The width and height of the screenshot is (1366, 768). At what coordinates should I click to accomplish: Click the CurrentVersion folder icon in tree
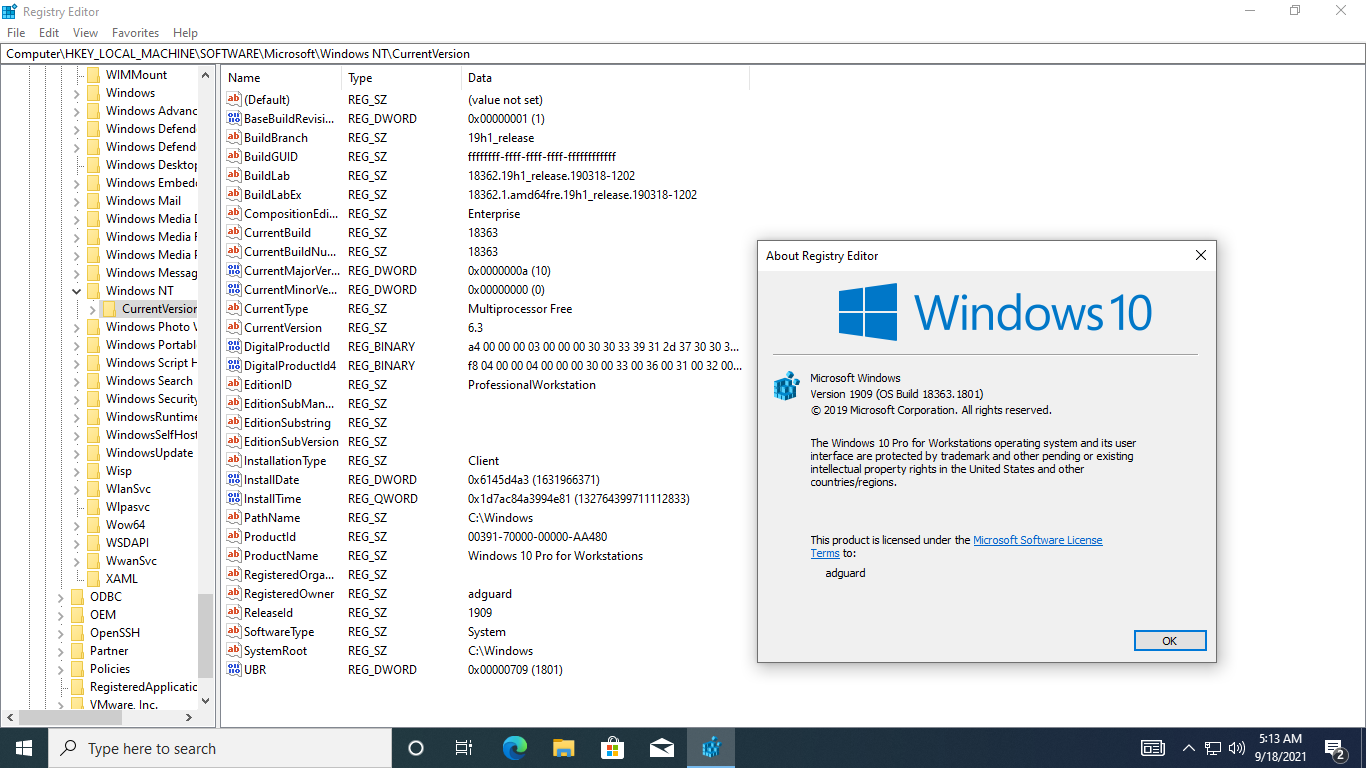click(110, 308)
